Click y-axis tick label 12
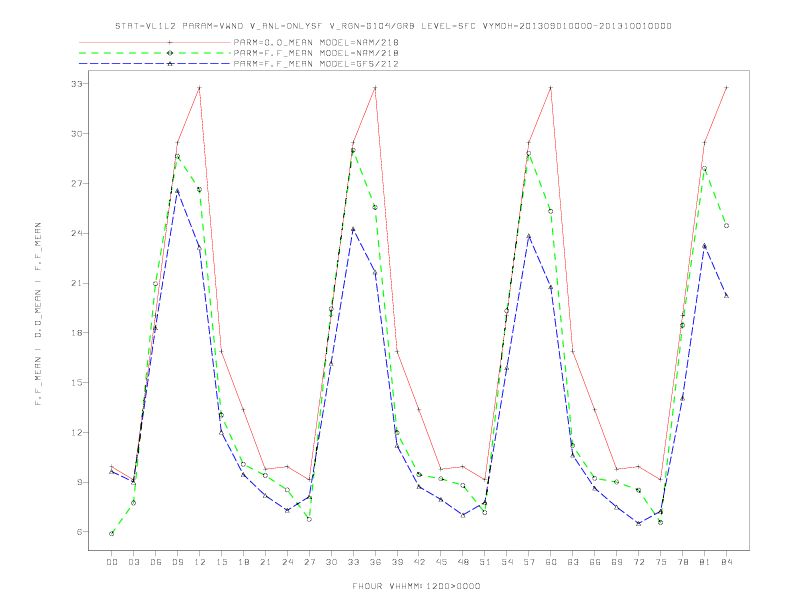The width and height of the screenshot is (792, 612). point(76,433)
